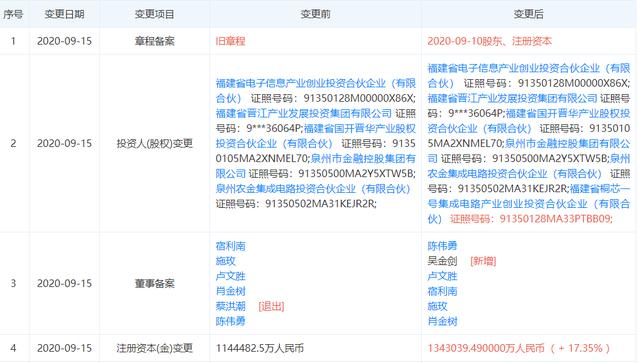This screenshot has height=363, width=640.
Task: Click the [退出] tag beside 蔡洪潮
Action: coord(271,306)
